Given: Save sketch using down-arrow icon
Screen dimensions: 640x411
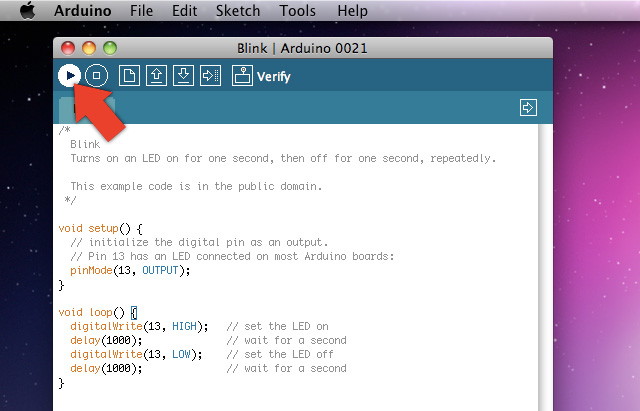Looking at the screenshot, I should 183,75.
